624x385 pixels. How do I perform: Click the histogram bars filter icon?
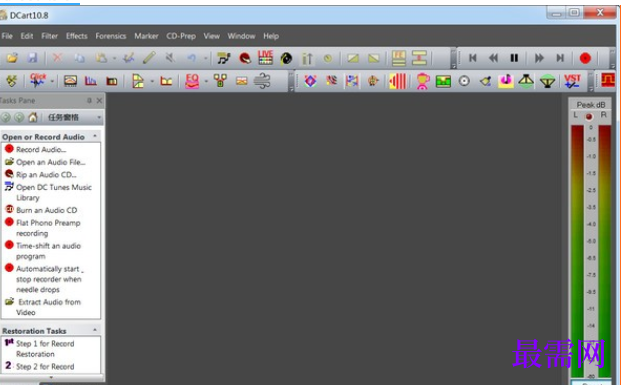pos(90,81)
